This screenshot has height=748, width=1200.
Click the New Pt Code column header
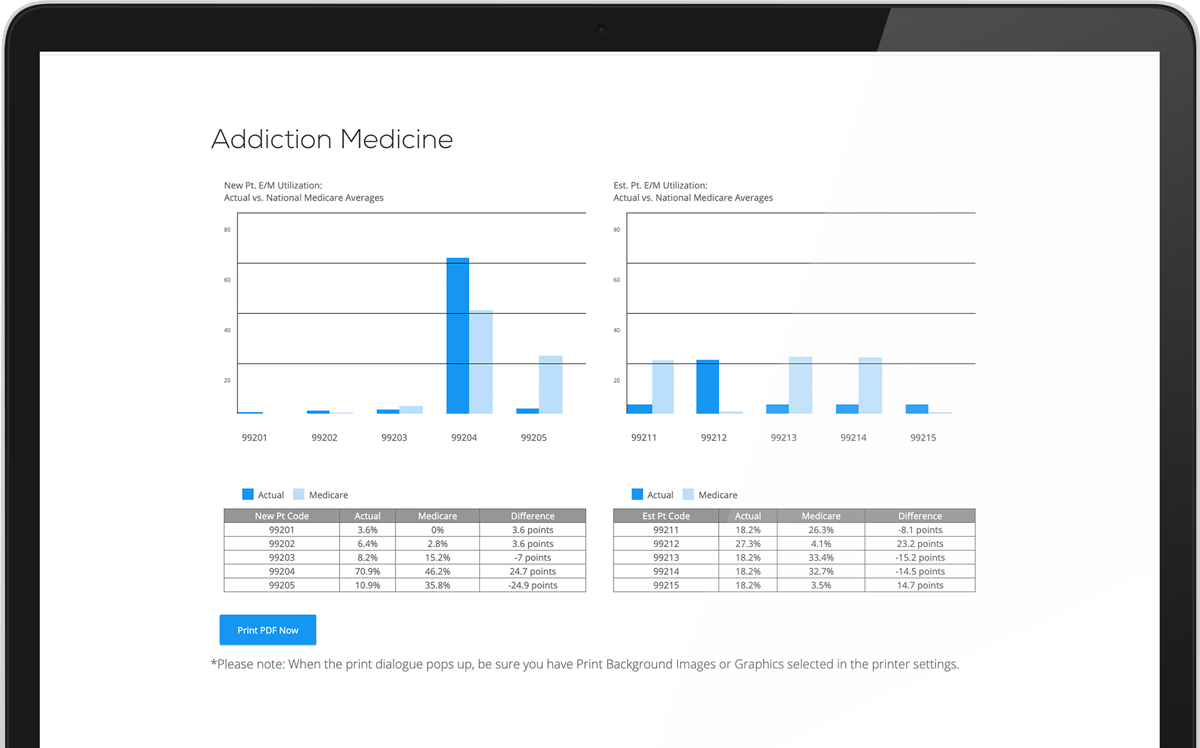282,516
